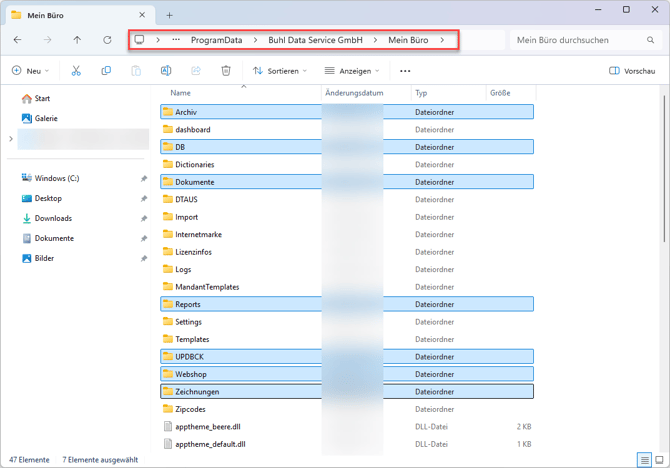
Task: Select the Zeichnungen folder
Action: click(347, 392)
